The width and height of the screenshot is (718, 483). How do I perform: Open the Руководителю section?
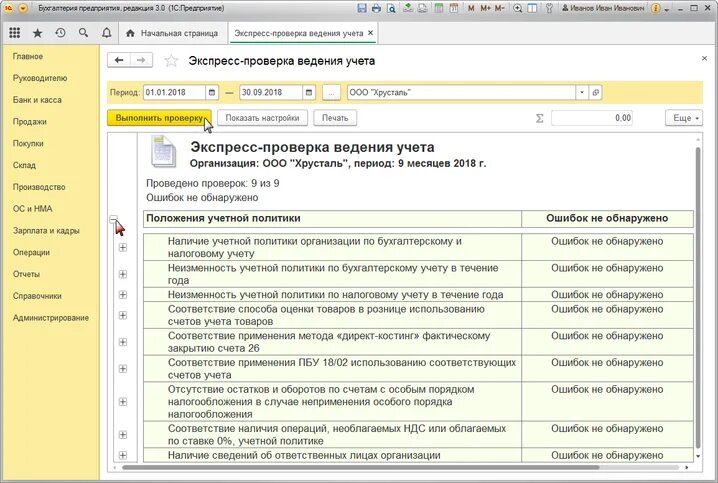[x=40, y=78]
